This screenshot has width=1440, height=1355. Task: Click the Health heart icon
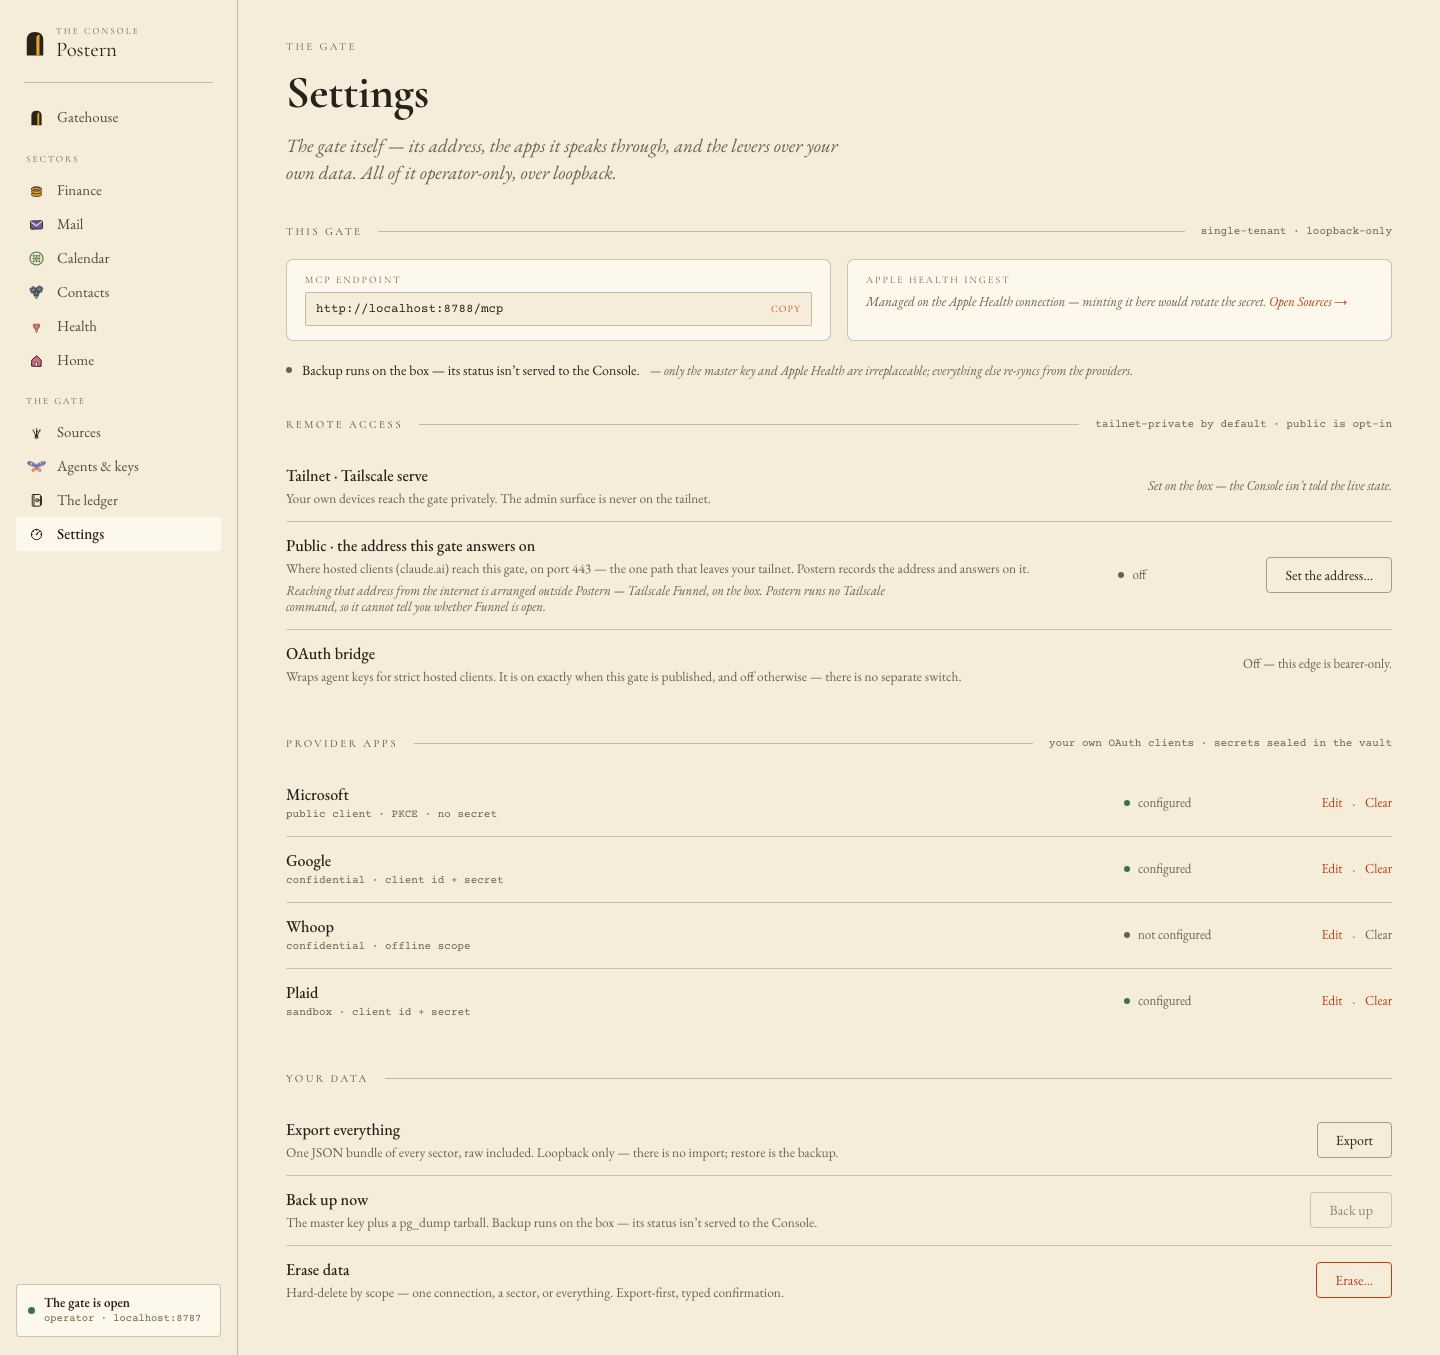pos(37,327)
